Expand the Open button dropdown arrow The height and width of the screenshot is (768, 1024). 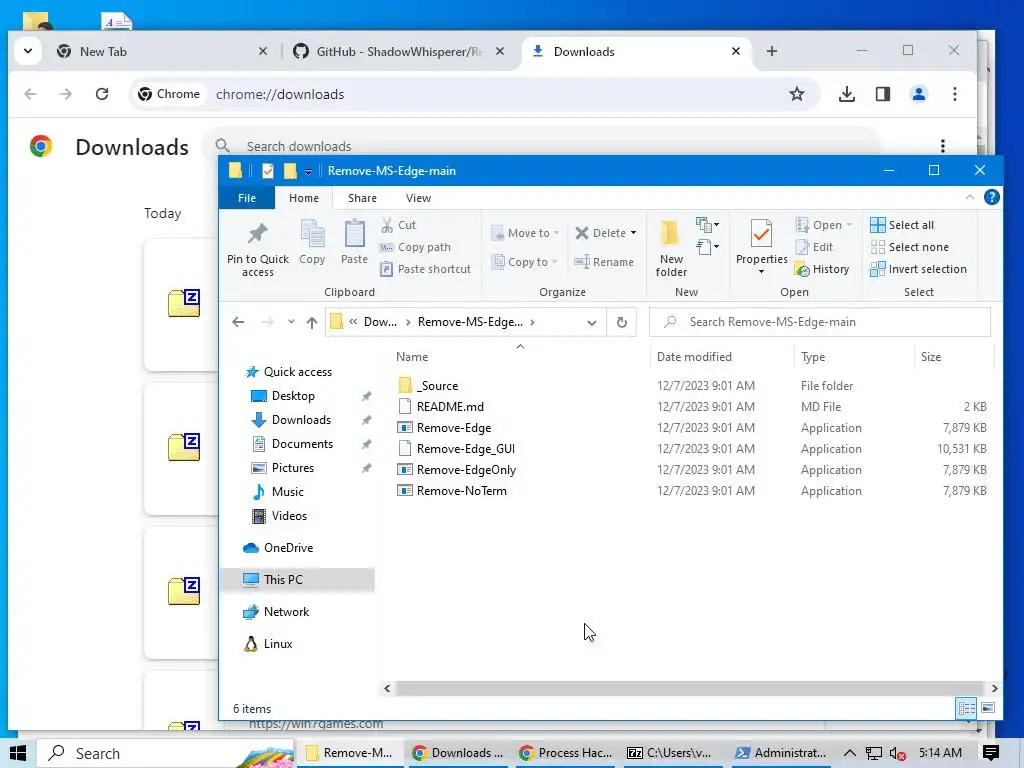tap(849, 225)
